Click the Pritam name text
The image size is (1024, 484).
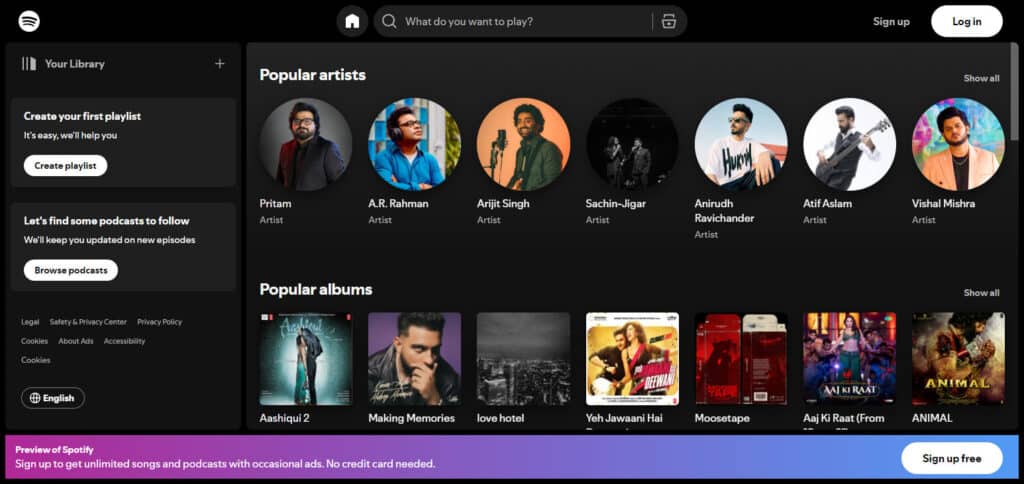(275, 204)
